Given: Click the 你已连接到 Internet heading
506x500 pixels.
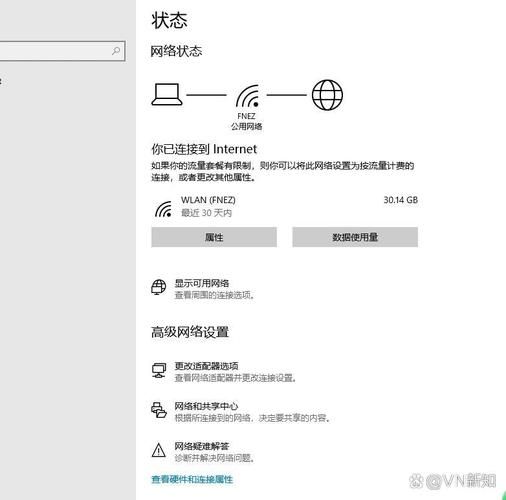Looking at the screenshot, I should (204, 149).
